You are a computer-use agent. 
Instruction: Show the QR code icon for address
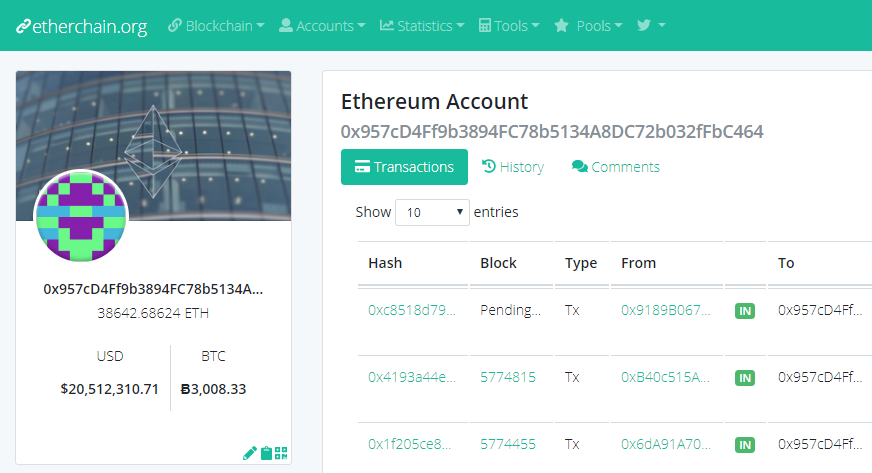[x=281, y=453]
